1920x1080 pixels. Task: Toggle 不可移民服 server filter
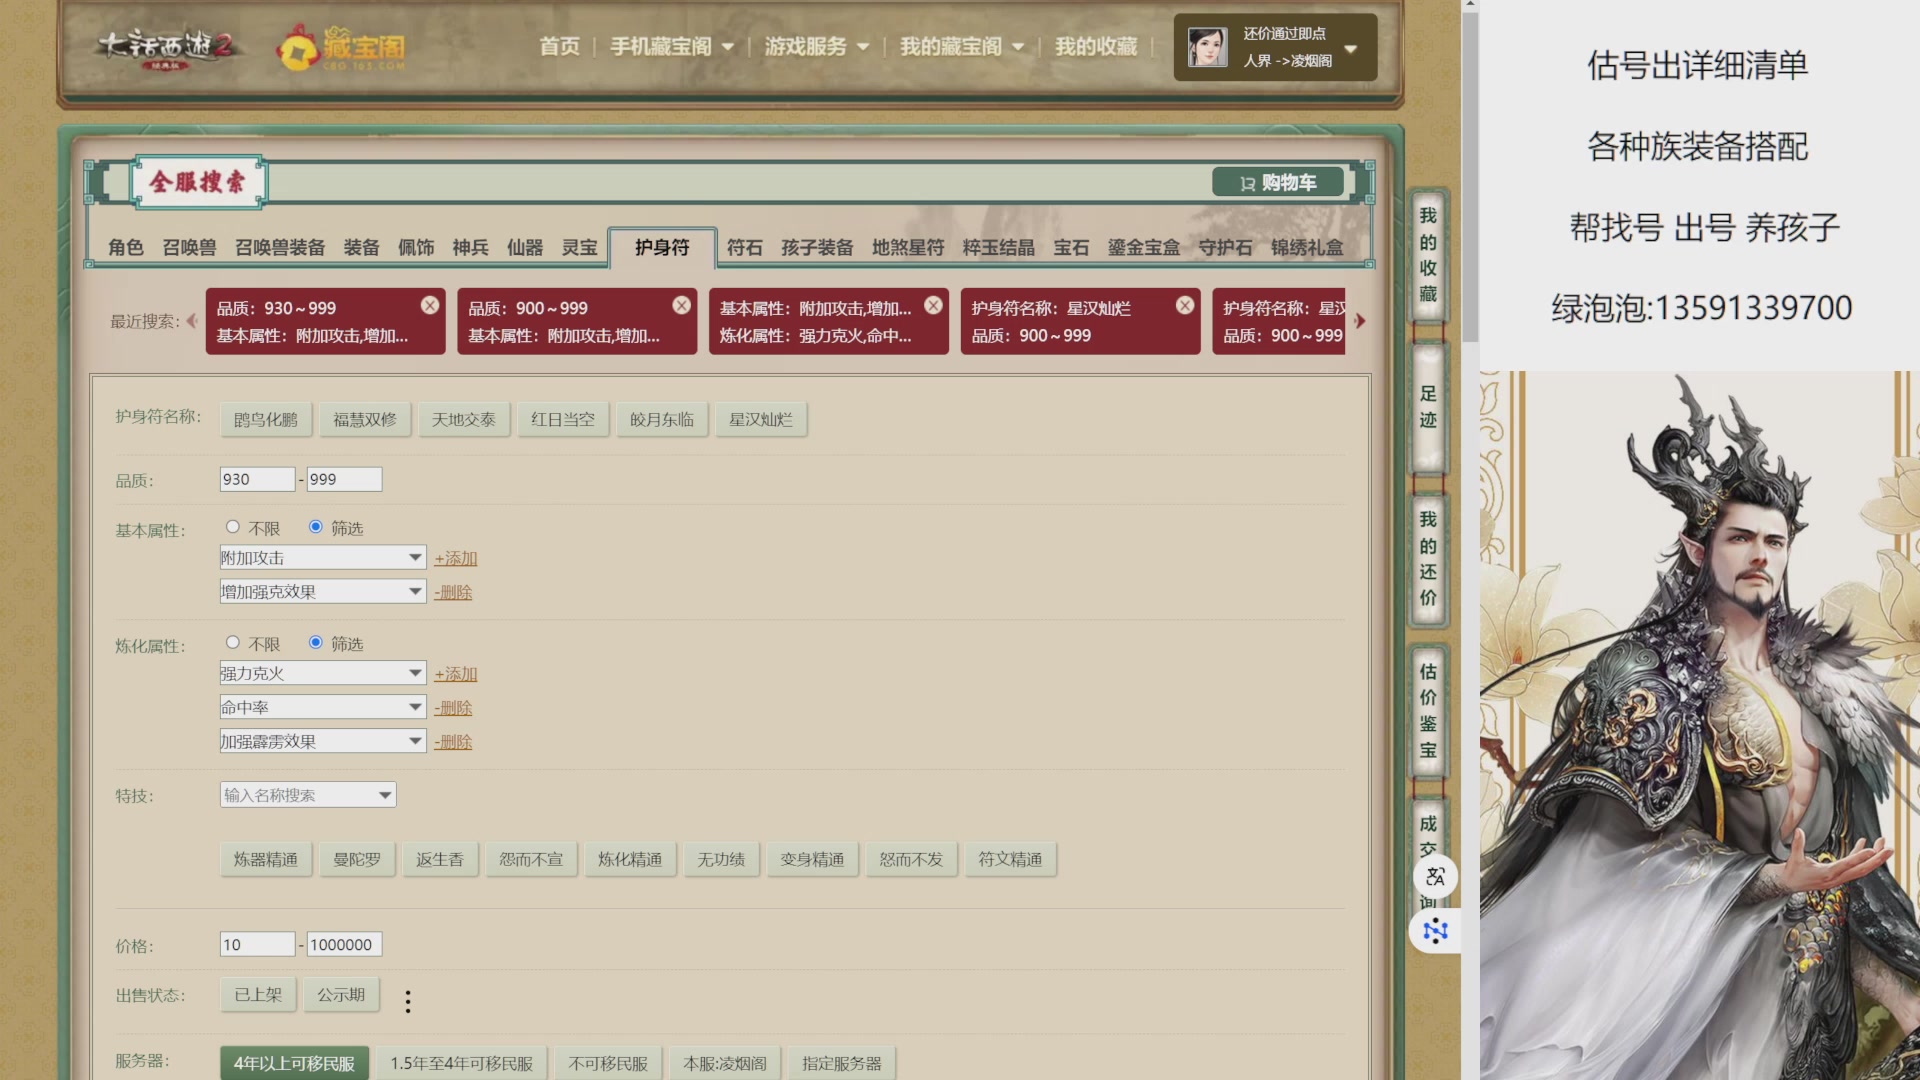(608, 1063)
